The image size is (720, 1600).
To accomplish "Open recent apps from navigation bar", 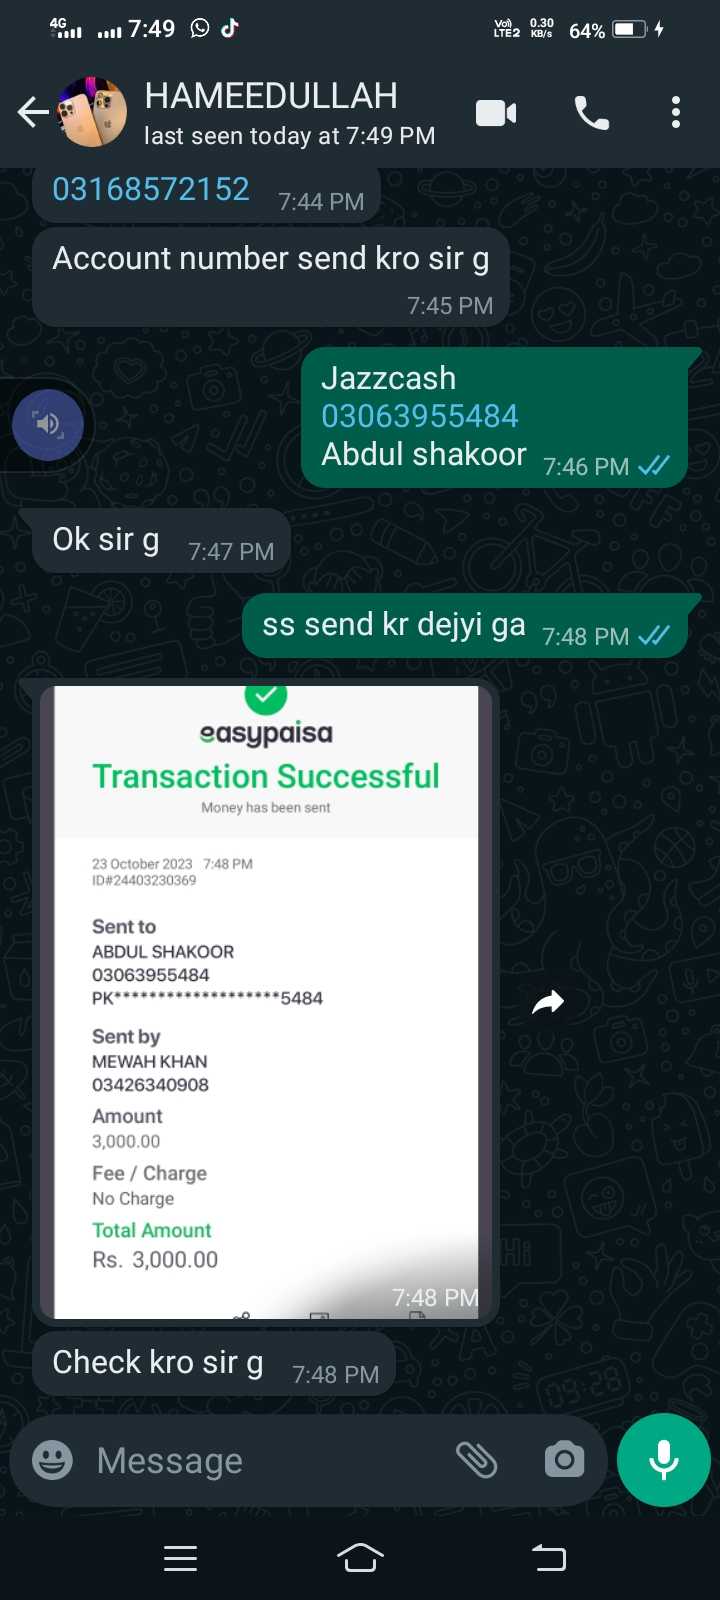I will coord(180,1558).
